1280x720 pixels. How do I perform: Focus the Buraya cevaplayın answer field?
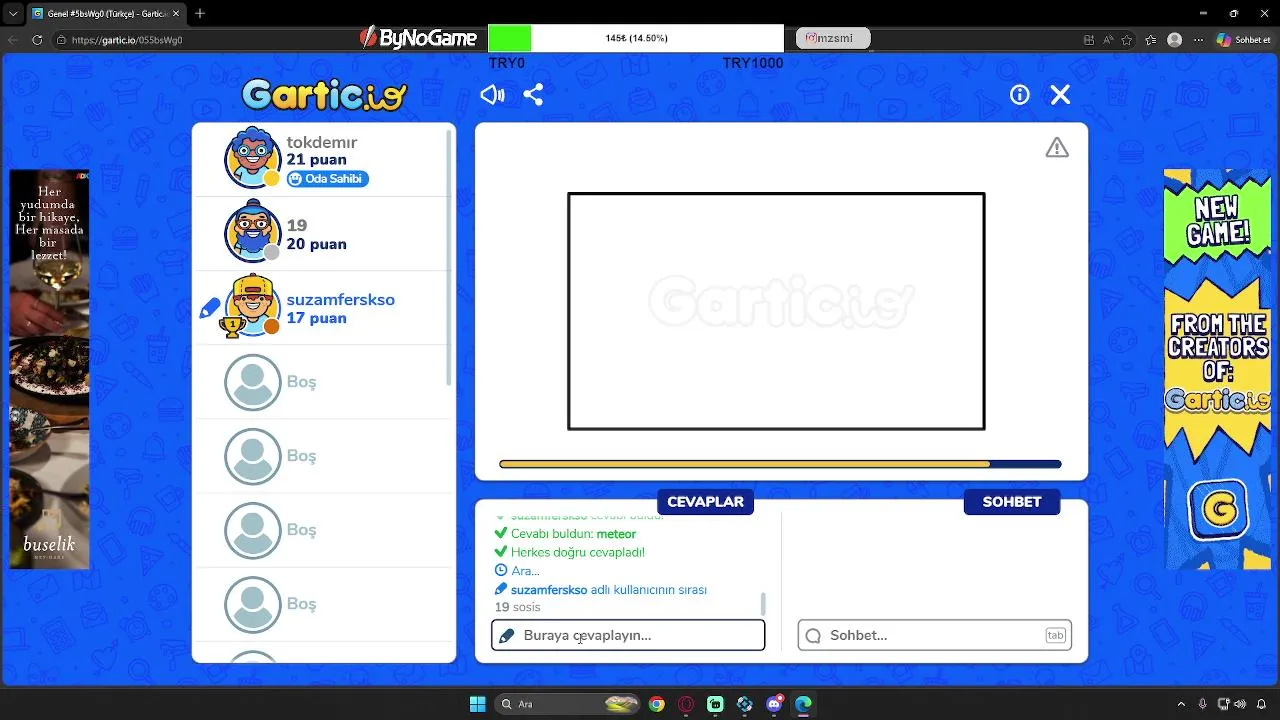(x=628, y=635)
